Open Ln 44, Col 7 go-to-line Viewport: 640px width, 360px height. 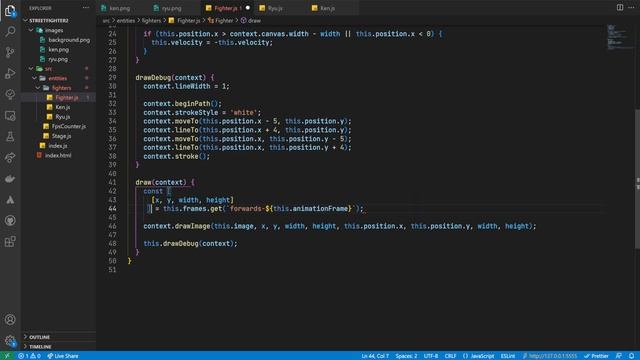(375, 356)
